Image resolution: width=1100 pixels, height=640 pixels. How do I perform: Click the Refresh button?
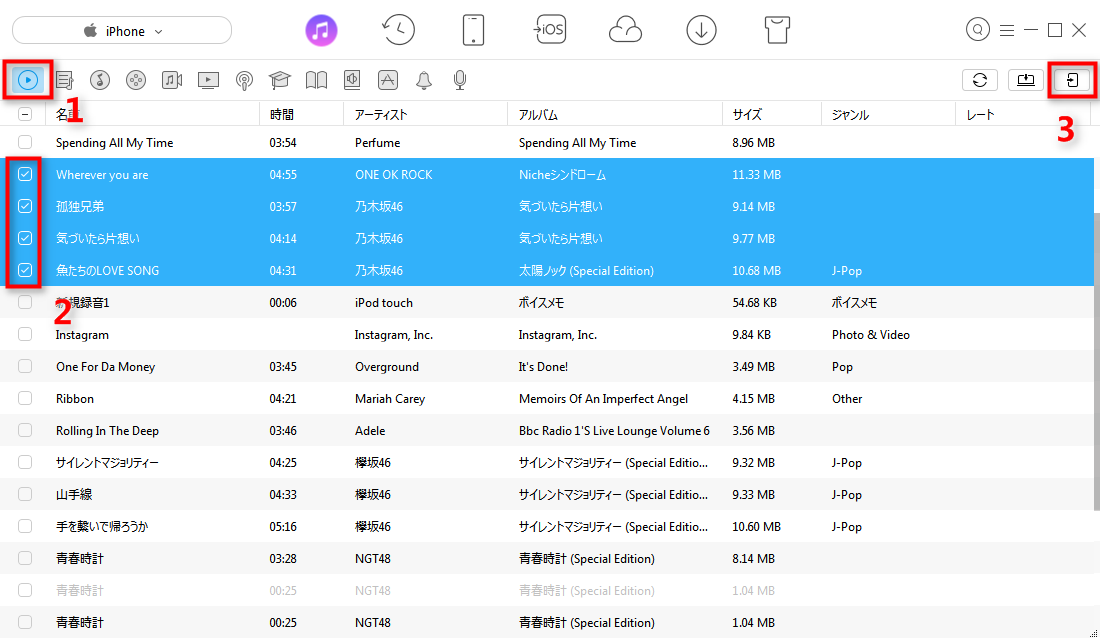(980, 80)
